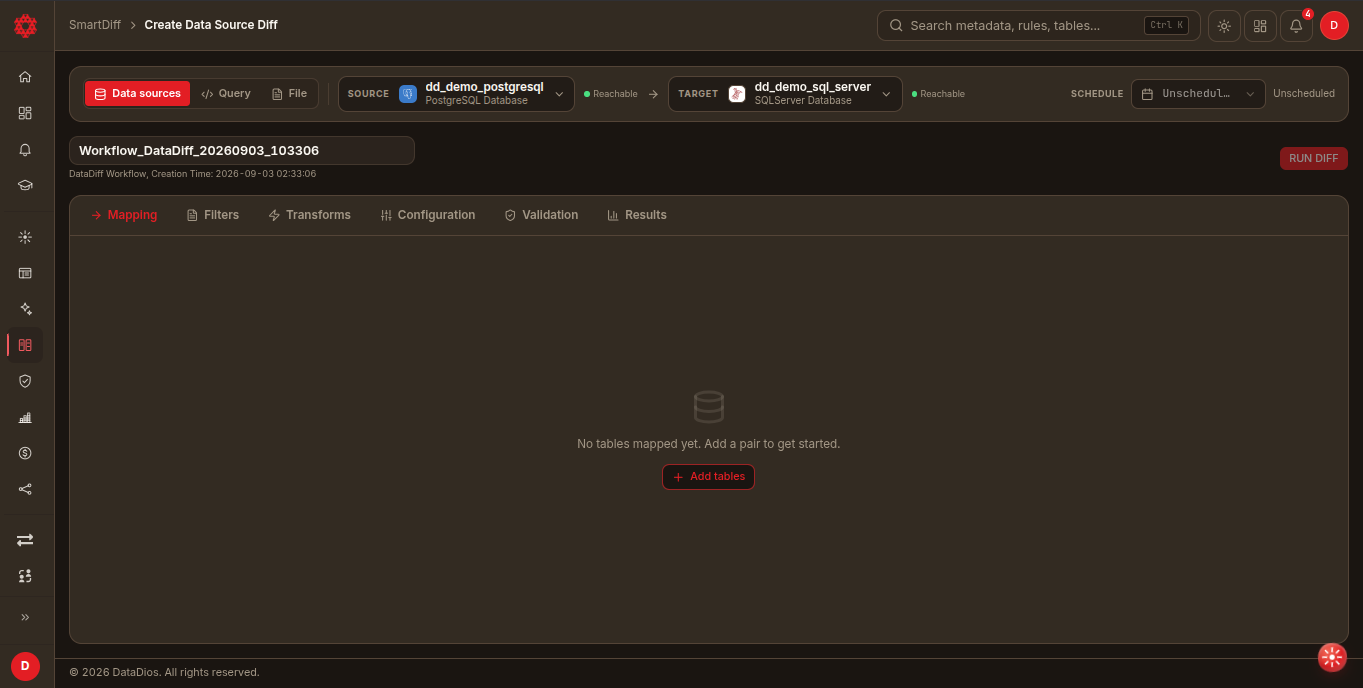Click the RUN DIFF button
This screenshot has height=688, width=1363.
coord(1314,158)
